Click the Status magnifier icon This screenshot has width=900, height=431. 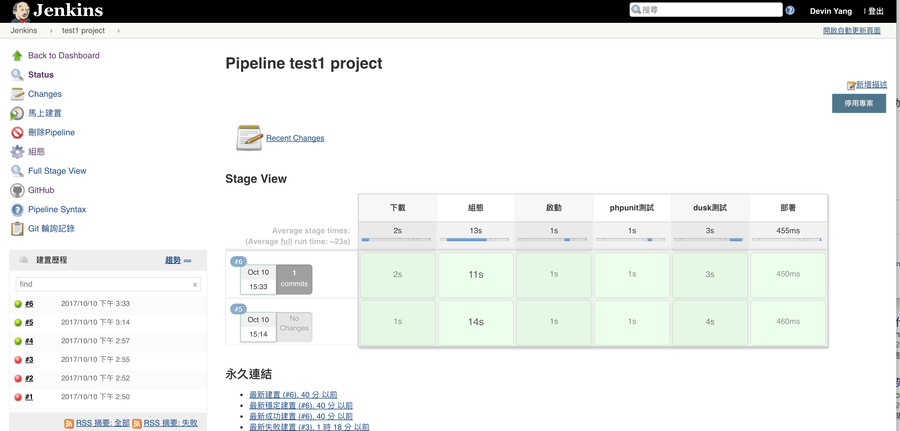click(17, 75)
